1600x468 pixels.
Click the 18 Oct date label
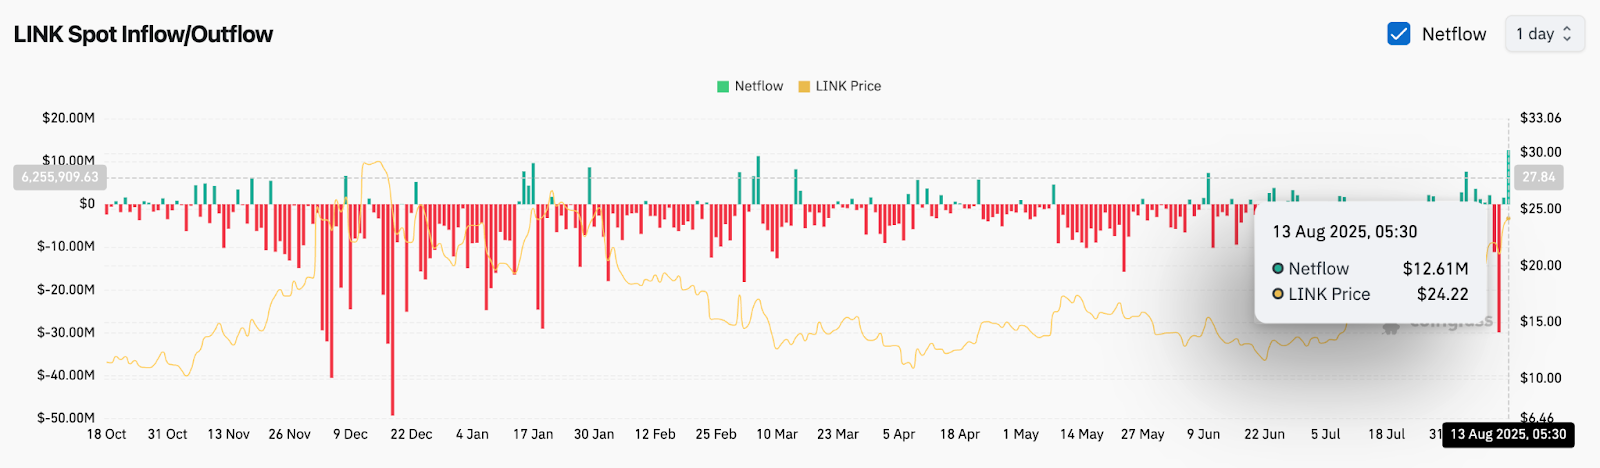coord(106,434)
